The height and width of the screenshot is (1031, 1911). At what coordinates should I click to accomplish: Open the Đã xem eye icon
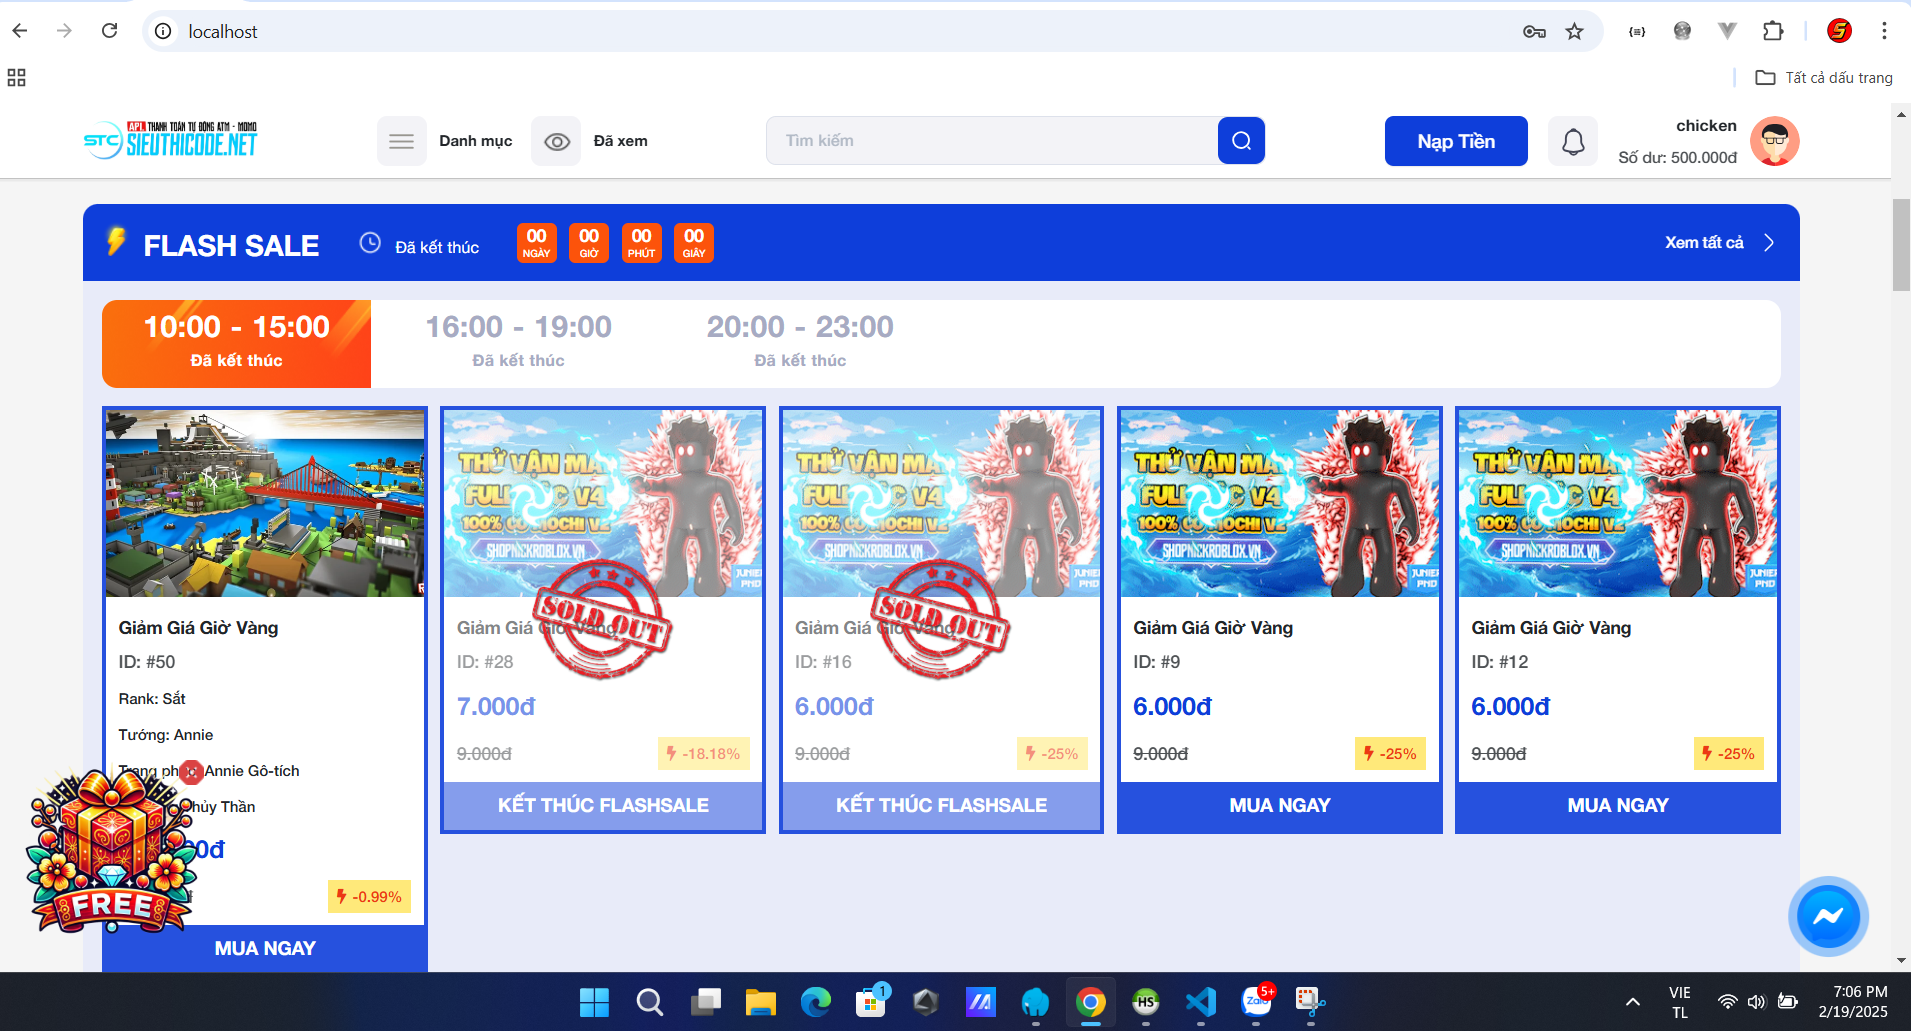[556, 141]
